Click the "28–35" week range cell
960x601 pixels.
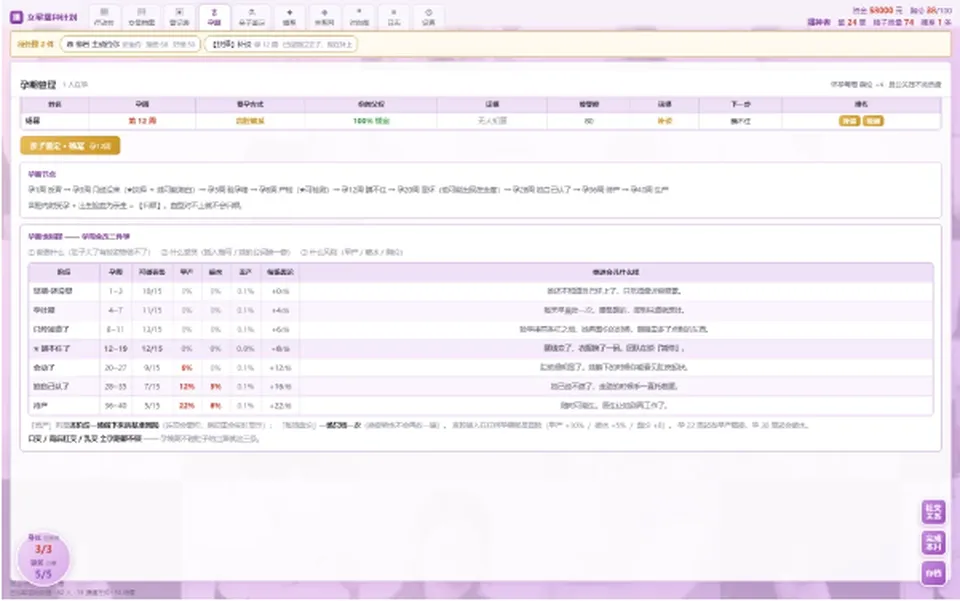pos(116,386)
